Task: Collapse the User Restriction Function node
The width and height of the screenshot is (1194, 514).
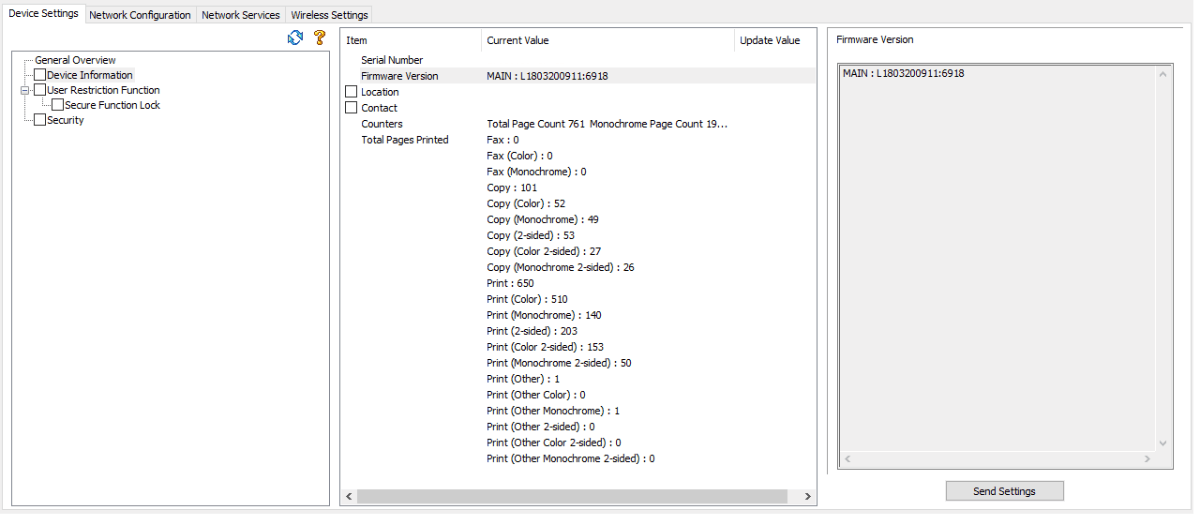Action: (24, 90)
